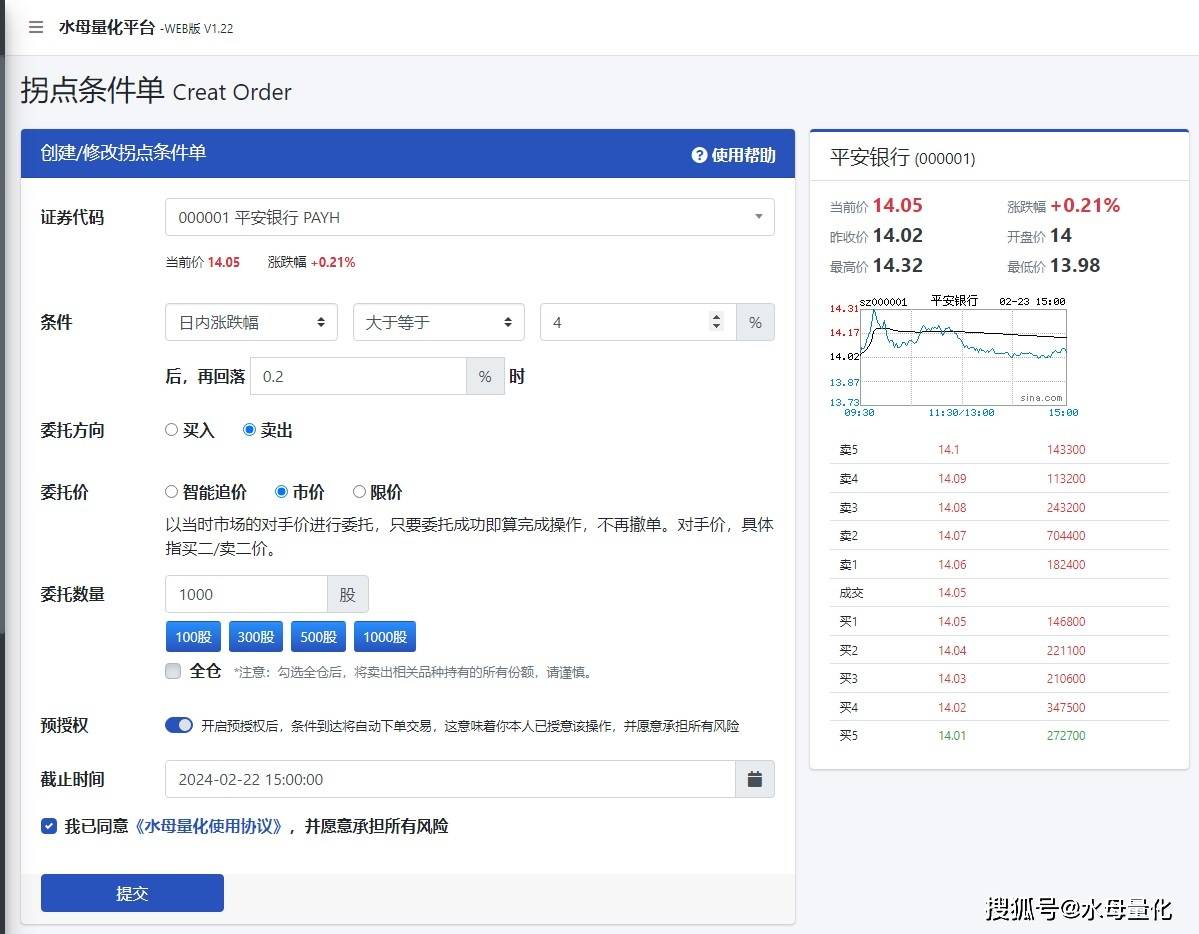Click the 使用帮助 question mark help icon
Image resolution: width=1199 pixels, height=934 pixels.
point(699,156)
